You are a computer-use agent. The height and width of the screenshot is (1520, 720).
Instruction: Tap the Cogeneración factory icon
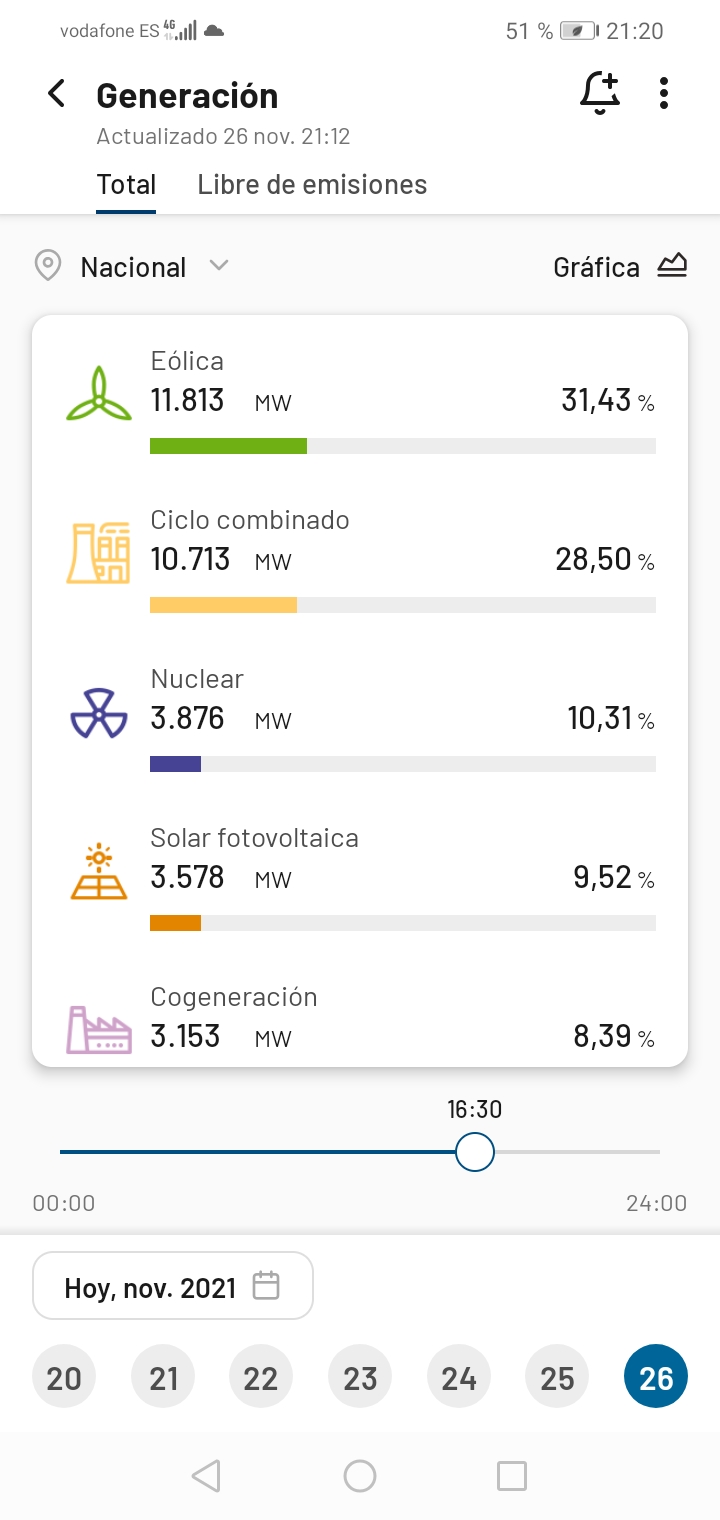coord(98,1028)
